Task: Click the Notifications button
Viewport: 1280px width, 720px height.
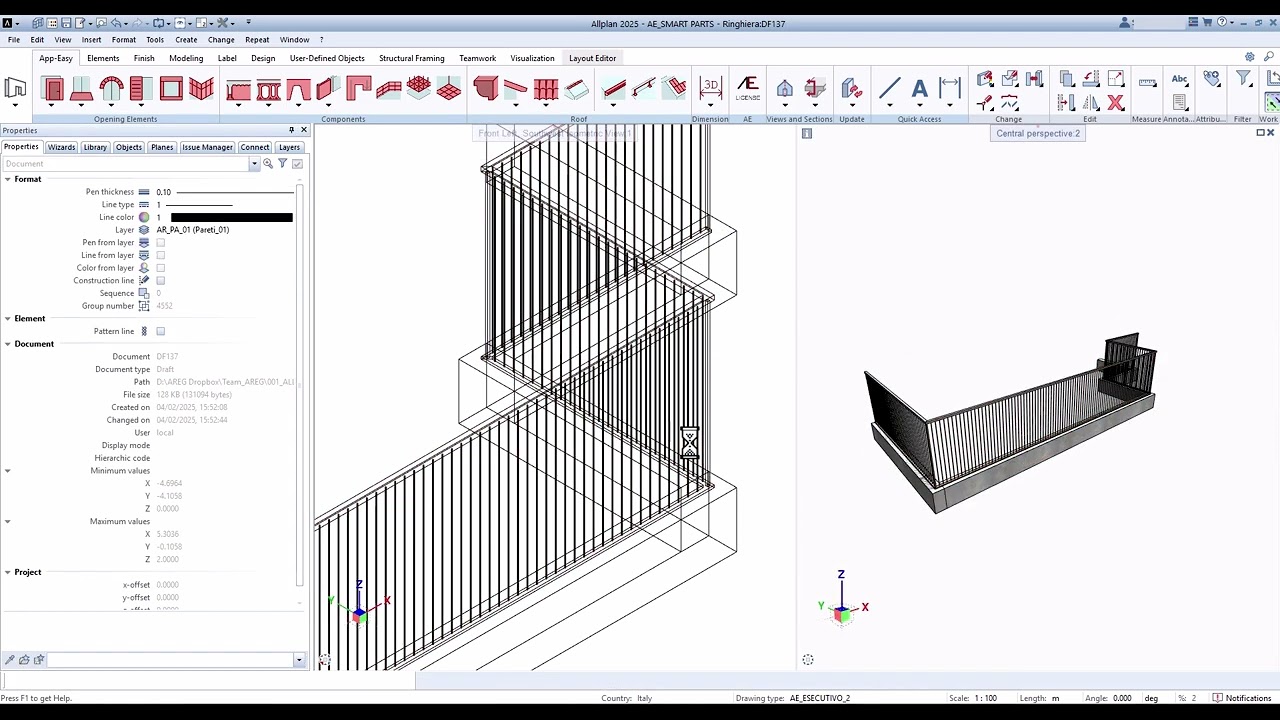Action: 1242,698
